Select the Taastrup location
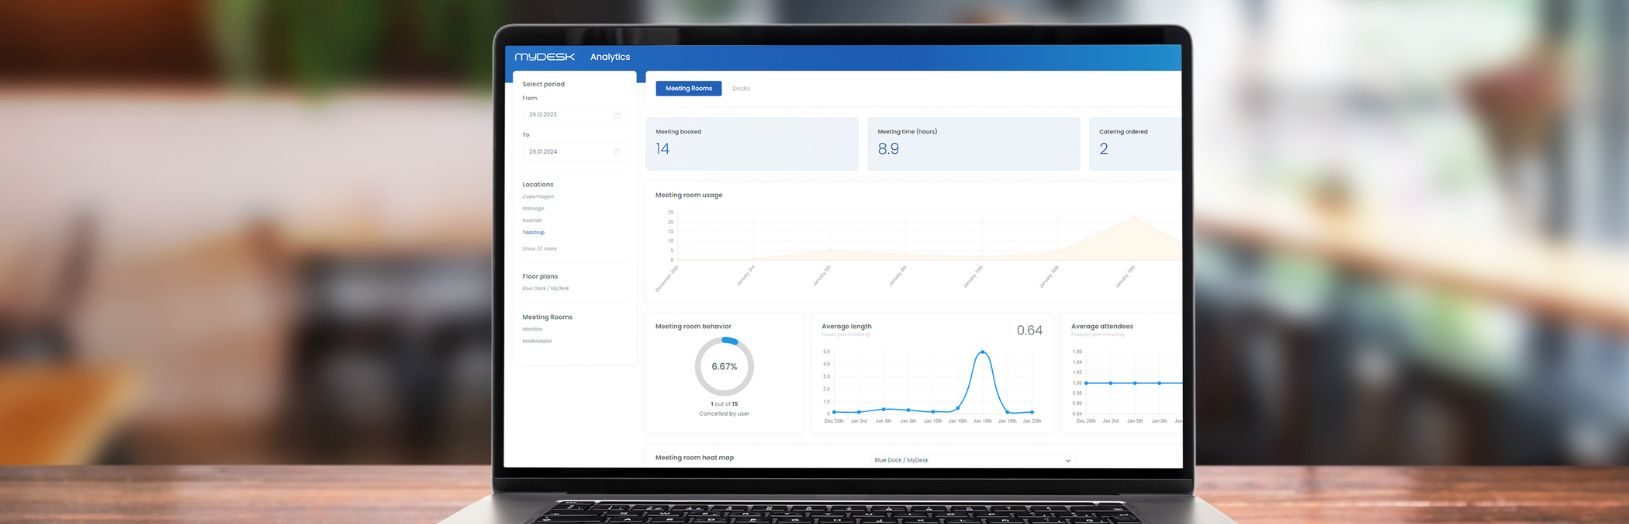This screenshot has width=1629, height=524. click(533, 232)
